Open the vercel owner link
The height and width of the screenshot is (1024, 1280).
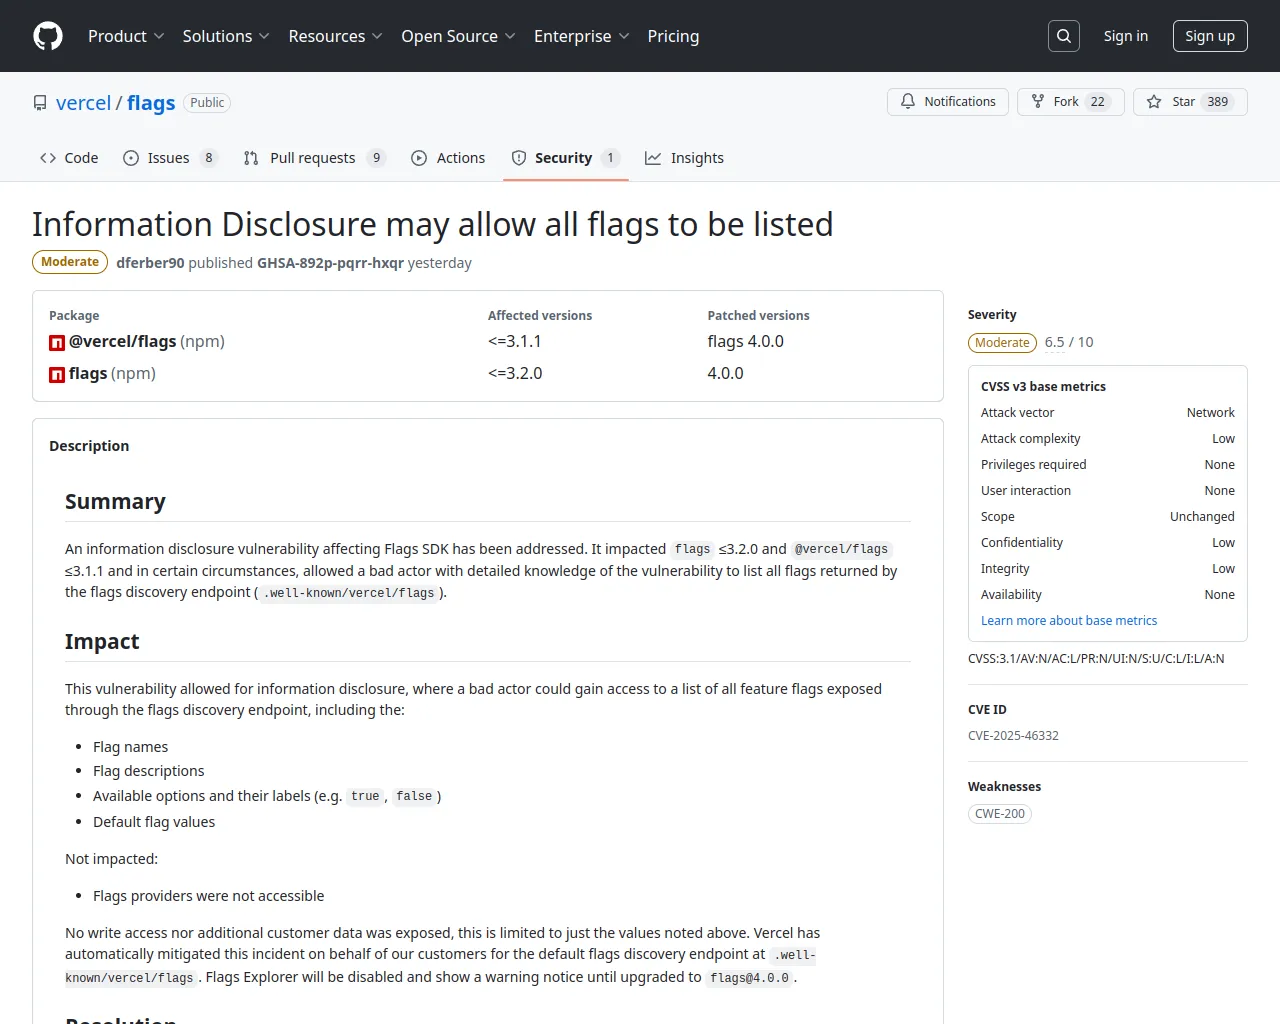[84, 103]
